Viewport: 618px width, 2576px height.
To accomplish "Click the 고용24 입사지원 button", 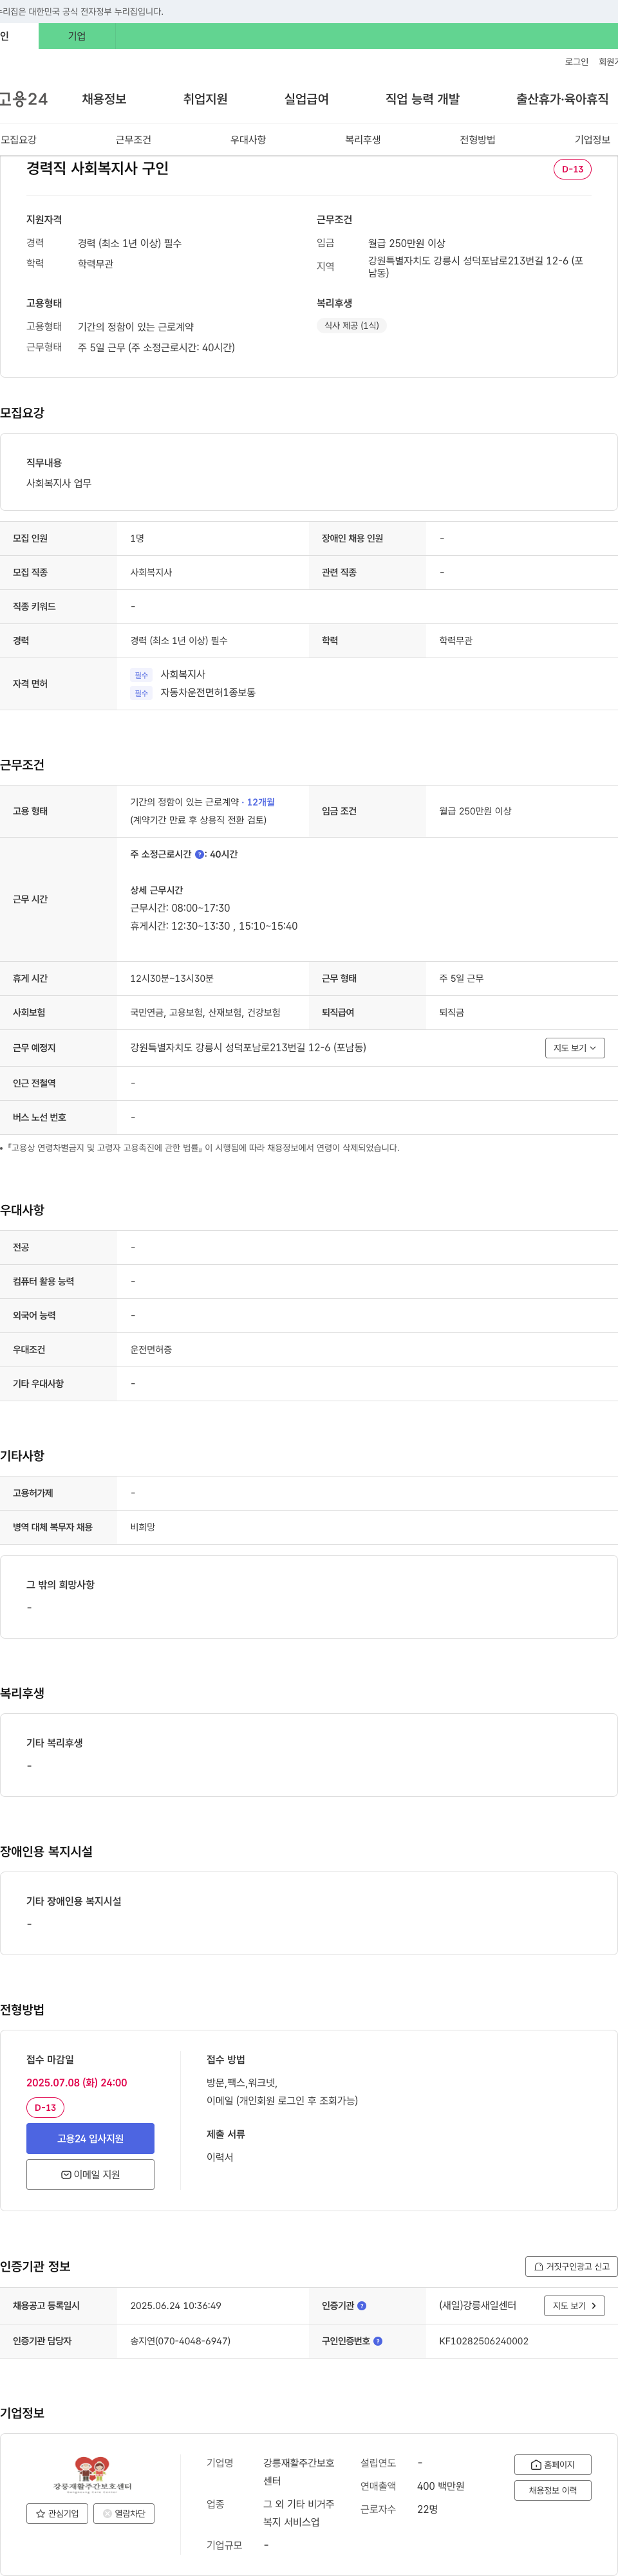I will [x=90, y=2138].
